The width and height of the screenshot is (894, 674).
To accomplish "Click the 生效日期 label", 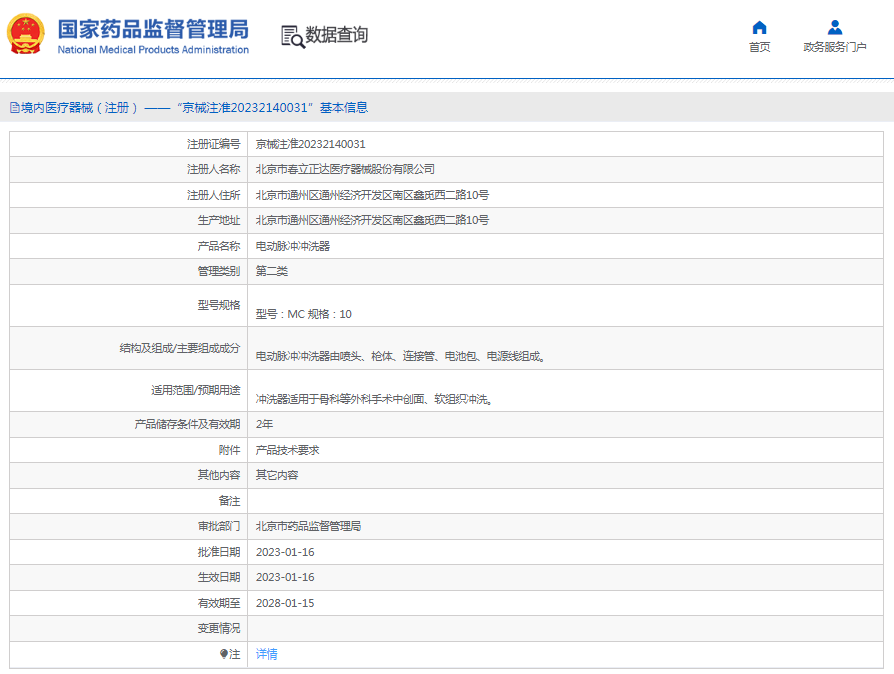I will [219, 577].
